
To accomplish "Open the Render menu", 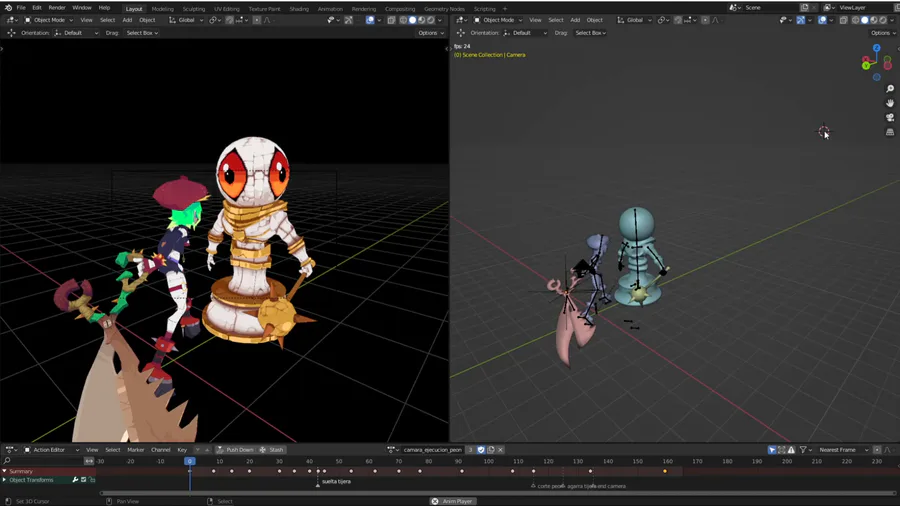I will coord(57,8).
